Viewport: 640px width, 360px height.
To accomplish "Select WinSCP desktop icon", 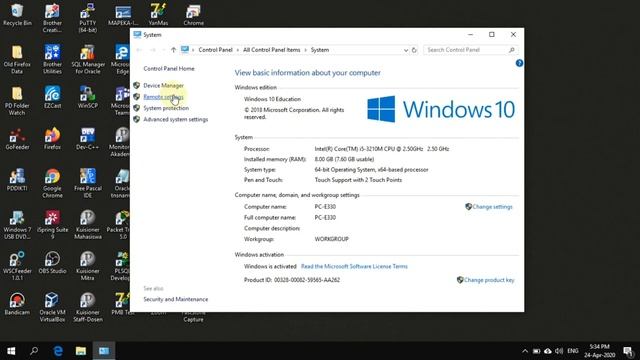I will pyautogui.click(x=88, y=97).
